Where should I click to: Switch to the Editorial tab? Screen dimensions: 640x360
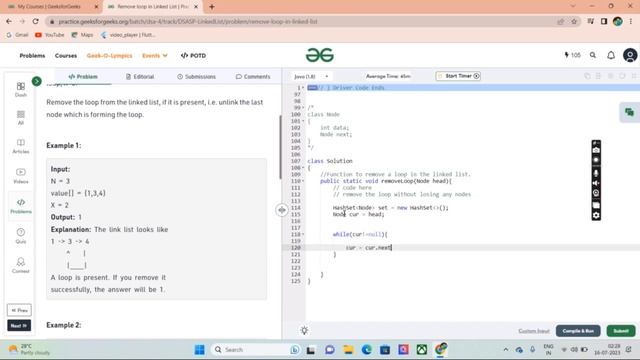click(140, 76)
